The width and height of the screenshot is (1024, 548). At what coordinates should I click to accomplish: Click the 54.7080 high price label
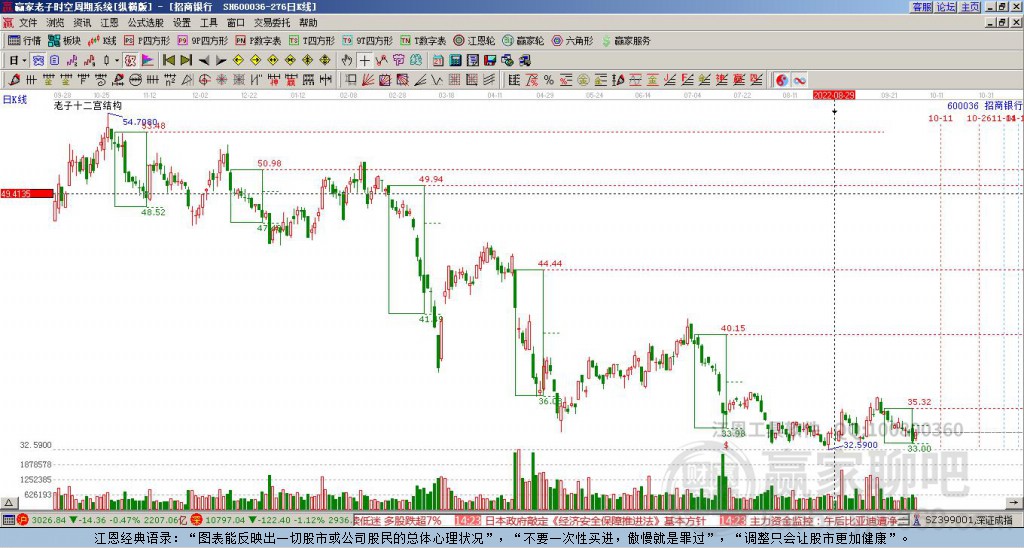140,122
